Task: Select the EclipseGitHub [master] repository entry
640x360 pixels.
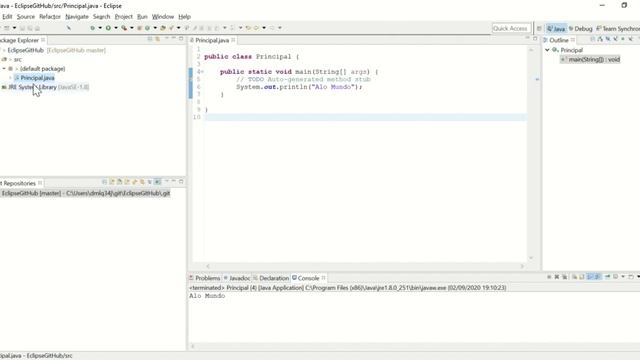Action: pos(86,193)
